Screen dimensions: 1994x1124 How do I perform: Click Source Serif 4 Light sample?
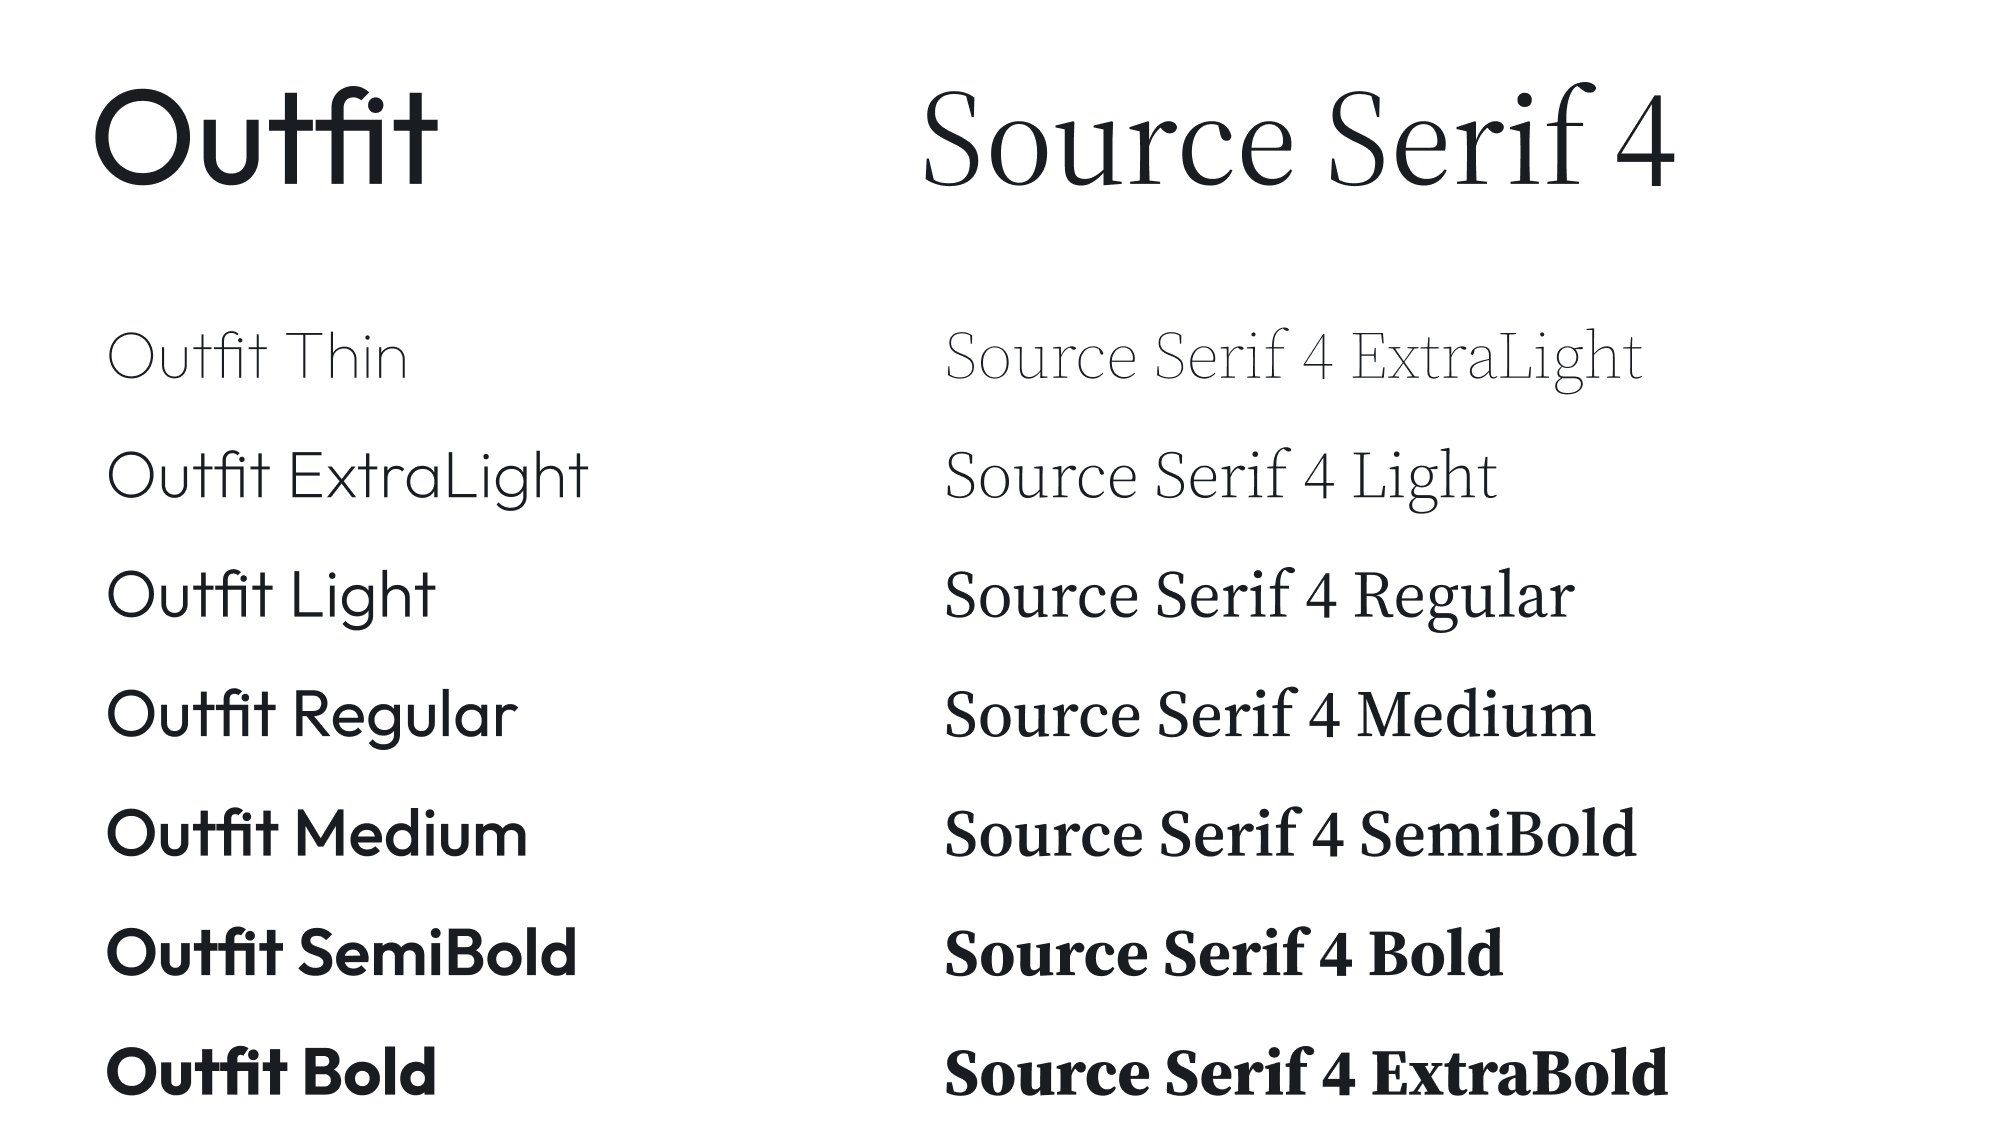point(1220,478)
